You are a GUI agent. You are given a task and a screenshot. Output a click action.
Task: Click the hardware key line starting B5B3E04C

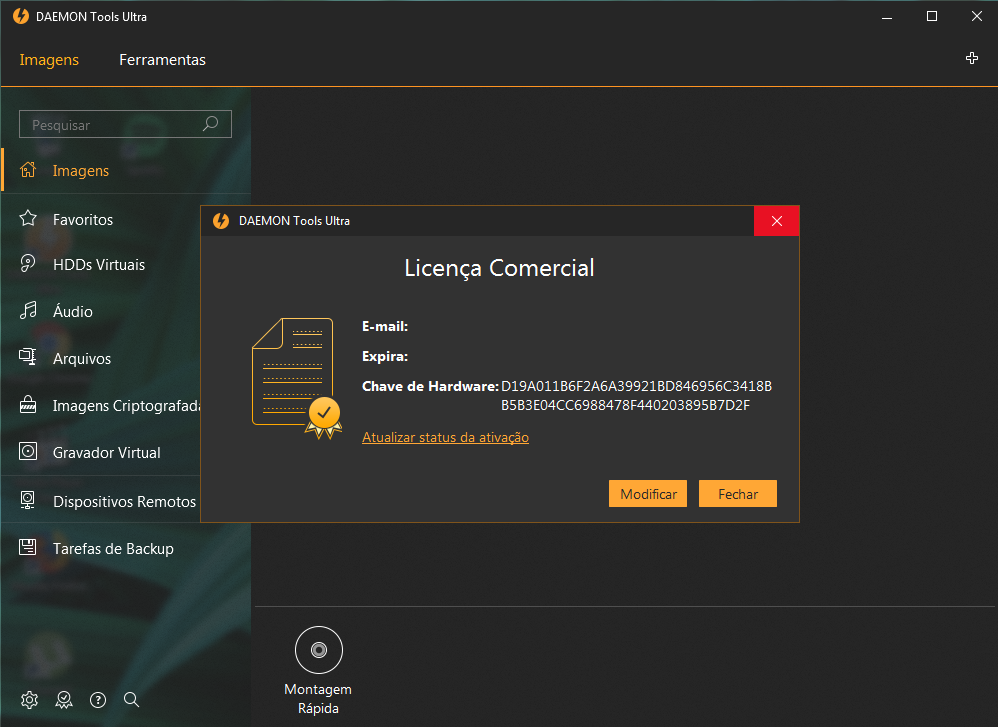tap(626, 406)
